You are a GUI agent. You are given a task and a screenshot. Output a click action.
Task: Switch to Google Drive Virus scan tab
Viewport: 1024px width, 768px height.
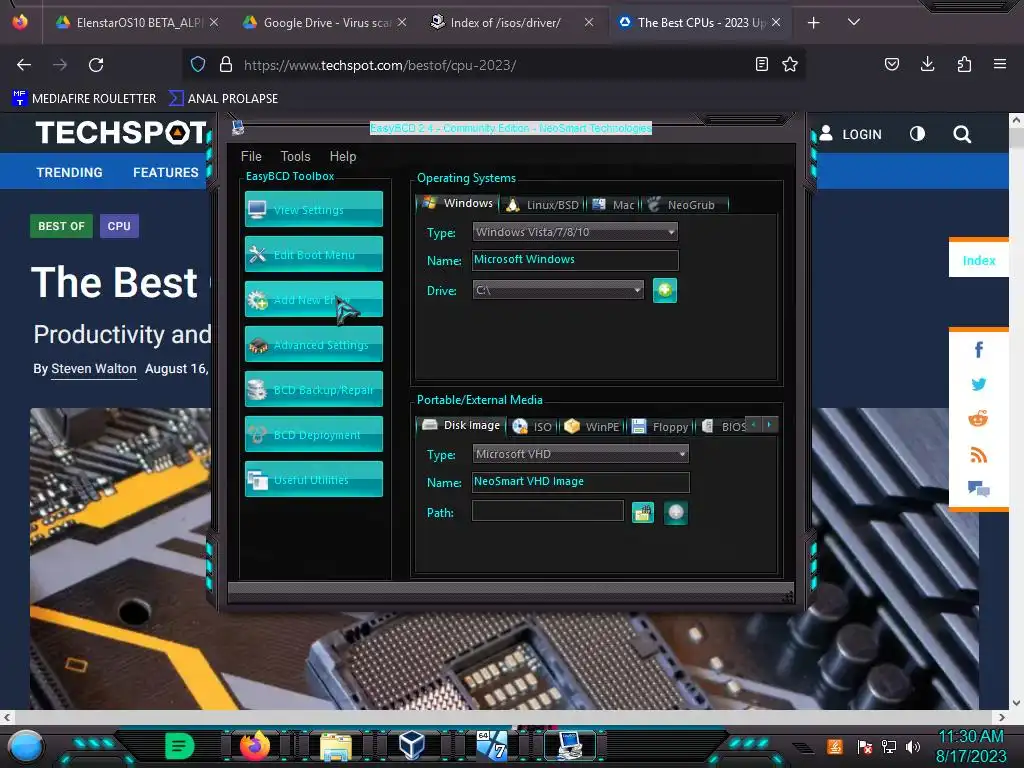(325, 22)
